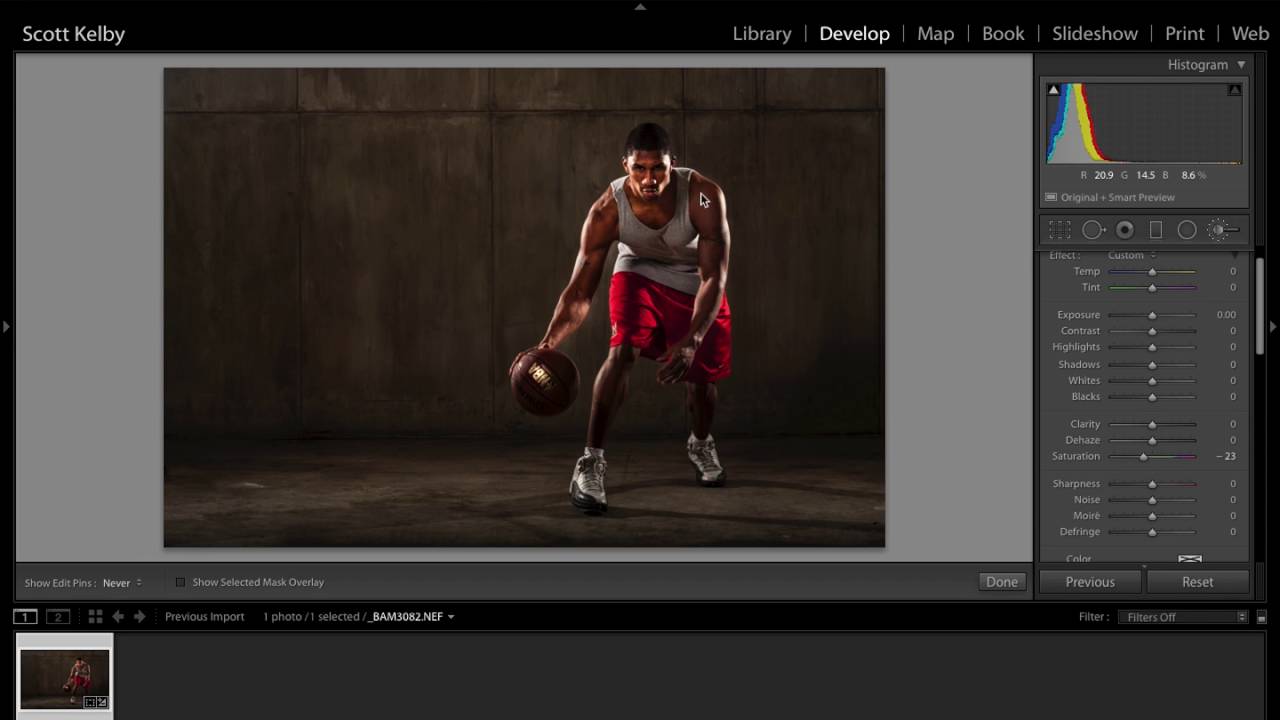Viewport: 1280px width, 720px height.
Task: Click the Exposure value 0.00 field
Action: 1226,315
